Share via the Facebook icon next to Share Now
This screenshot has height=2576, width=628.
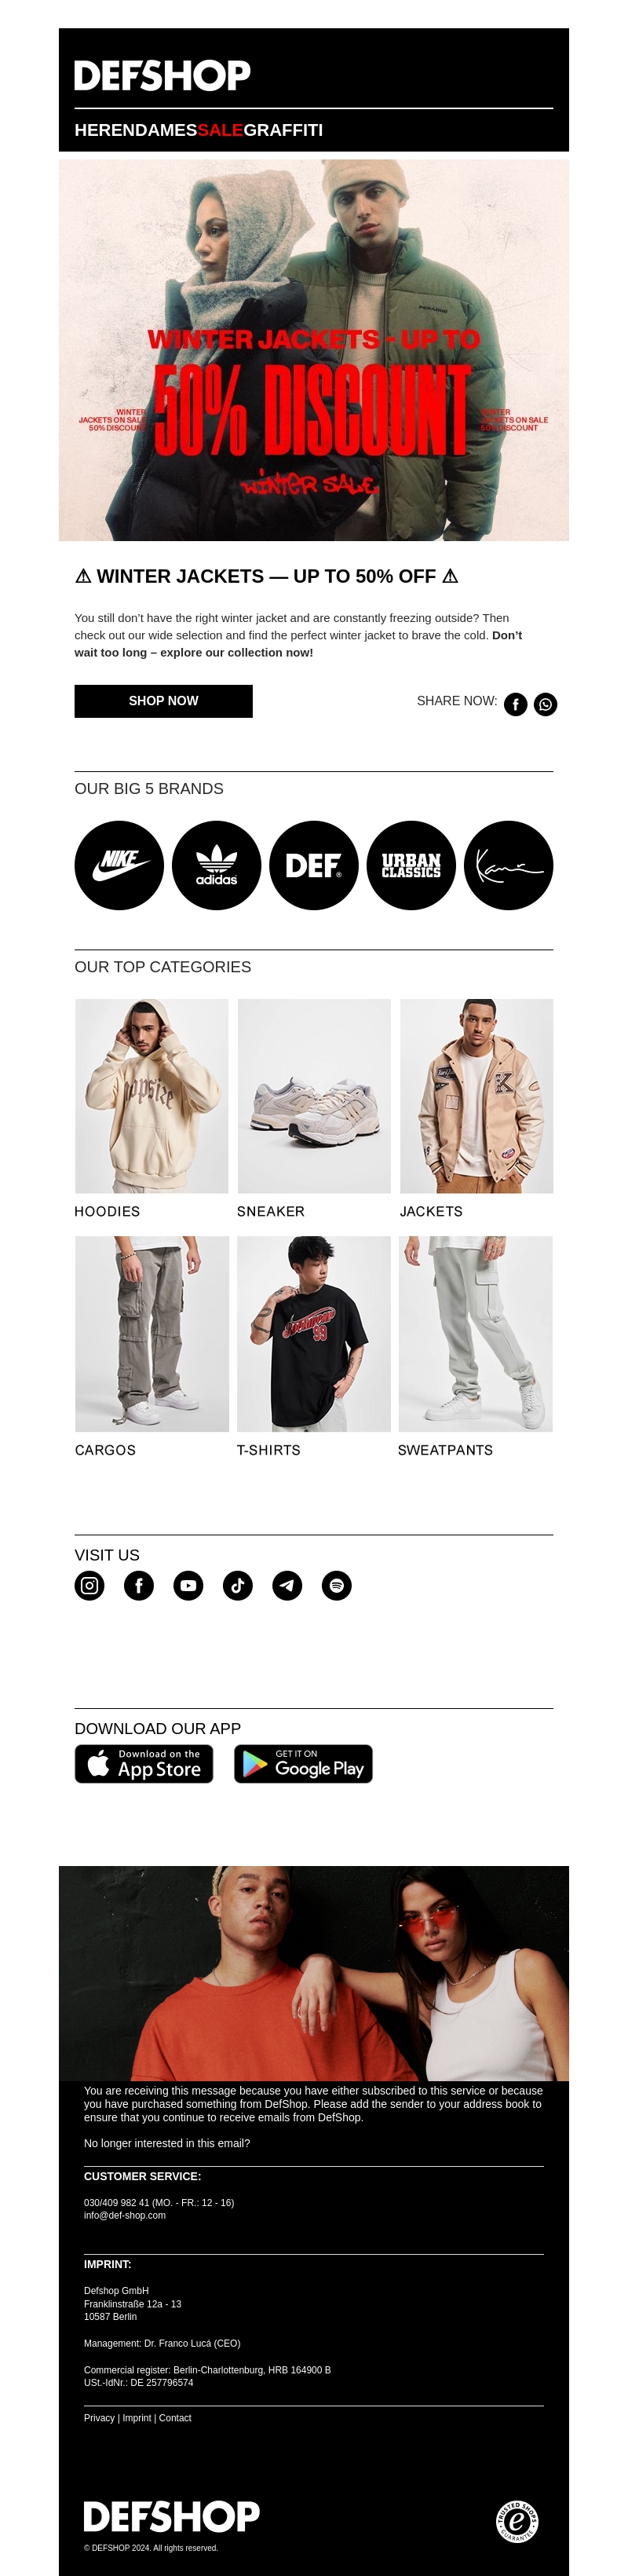click(x=515, y=704)
